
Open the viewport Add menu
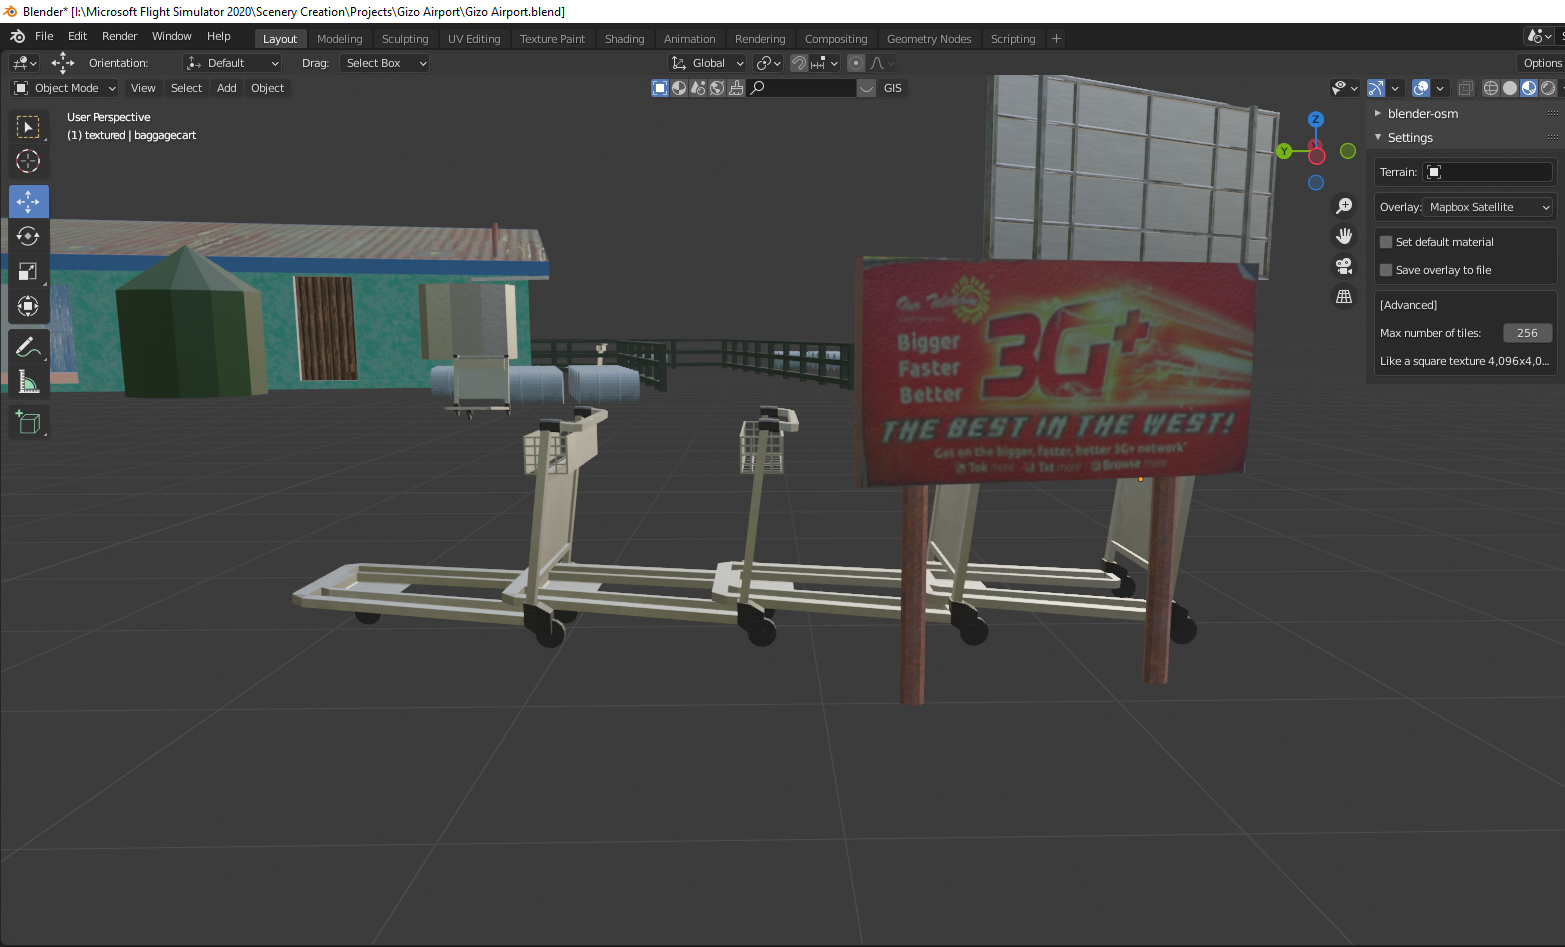(x=227, y=88)
